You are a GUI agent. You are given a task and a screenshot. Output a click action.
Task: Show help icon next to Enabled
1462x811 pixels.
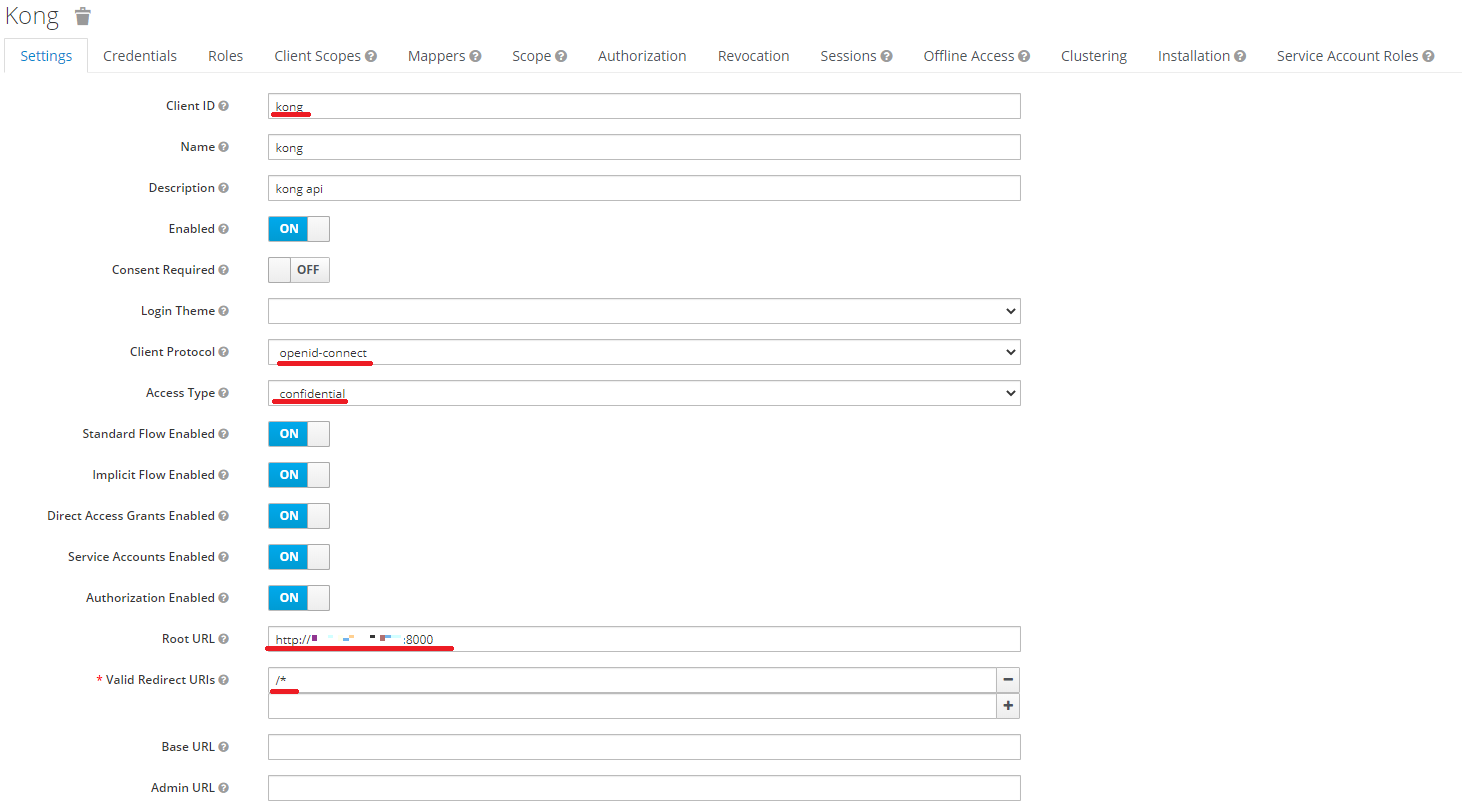[224, 229]
